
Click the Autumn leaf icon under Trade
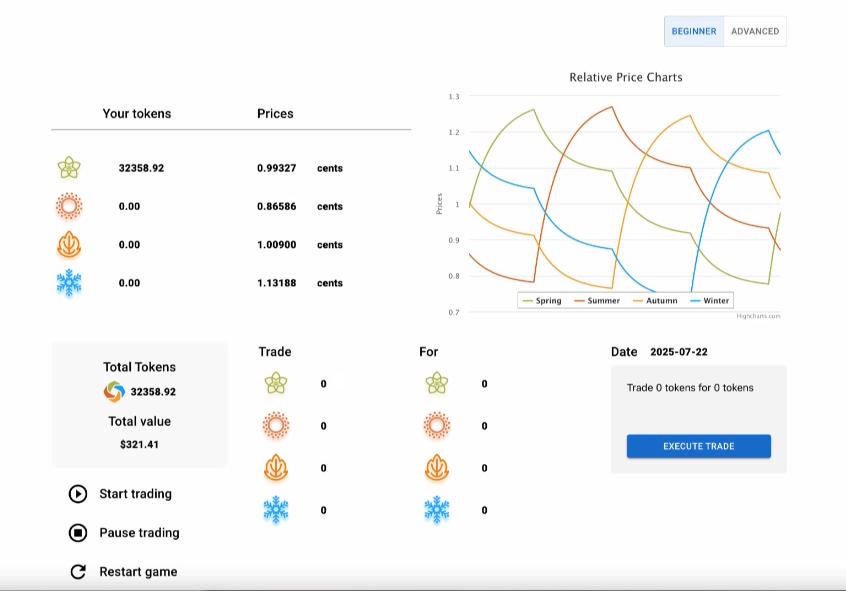pyautogui.click(x=275, y=468)
